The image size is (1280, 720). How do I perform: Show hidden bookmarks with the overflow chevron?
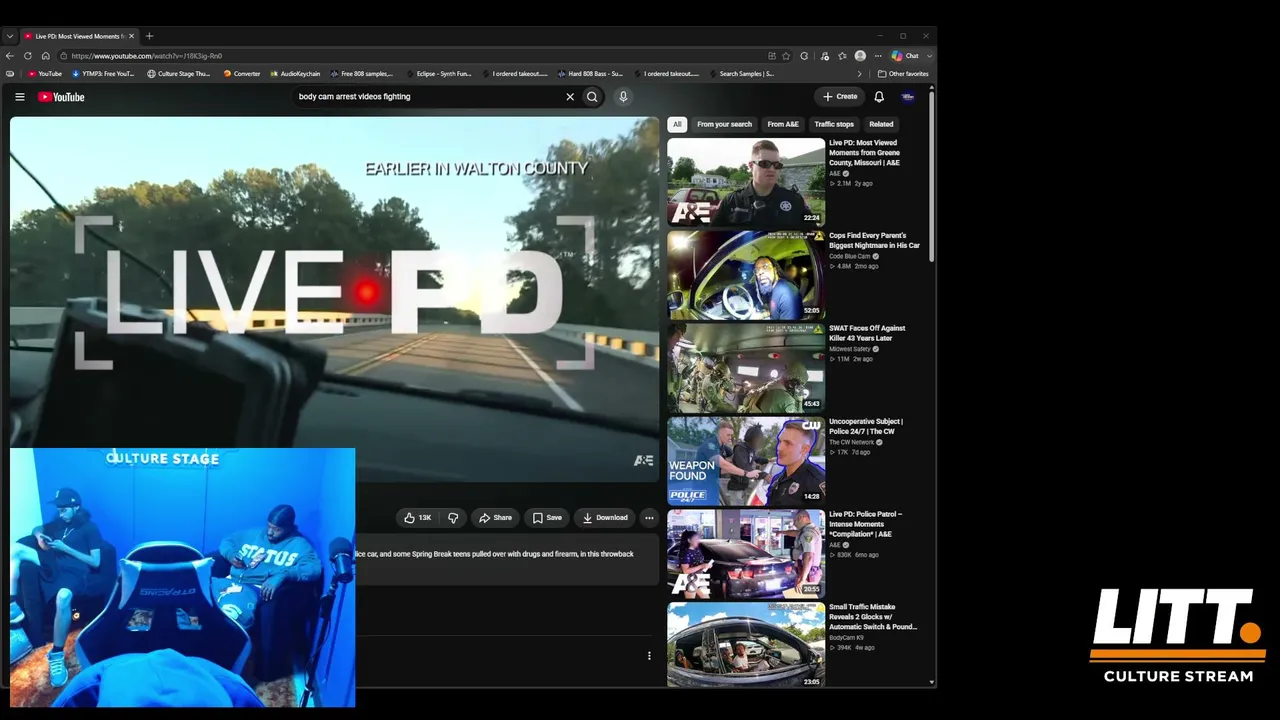point(859,74)
